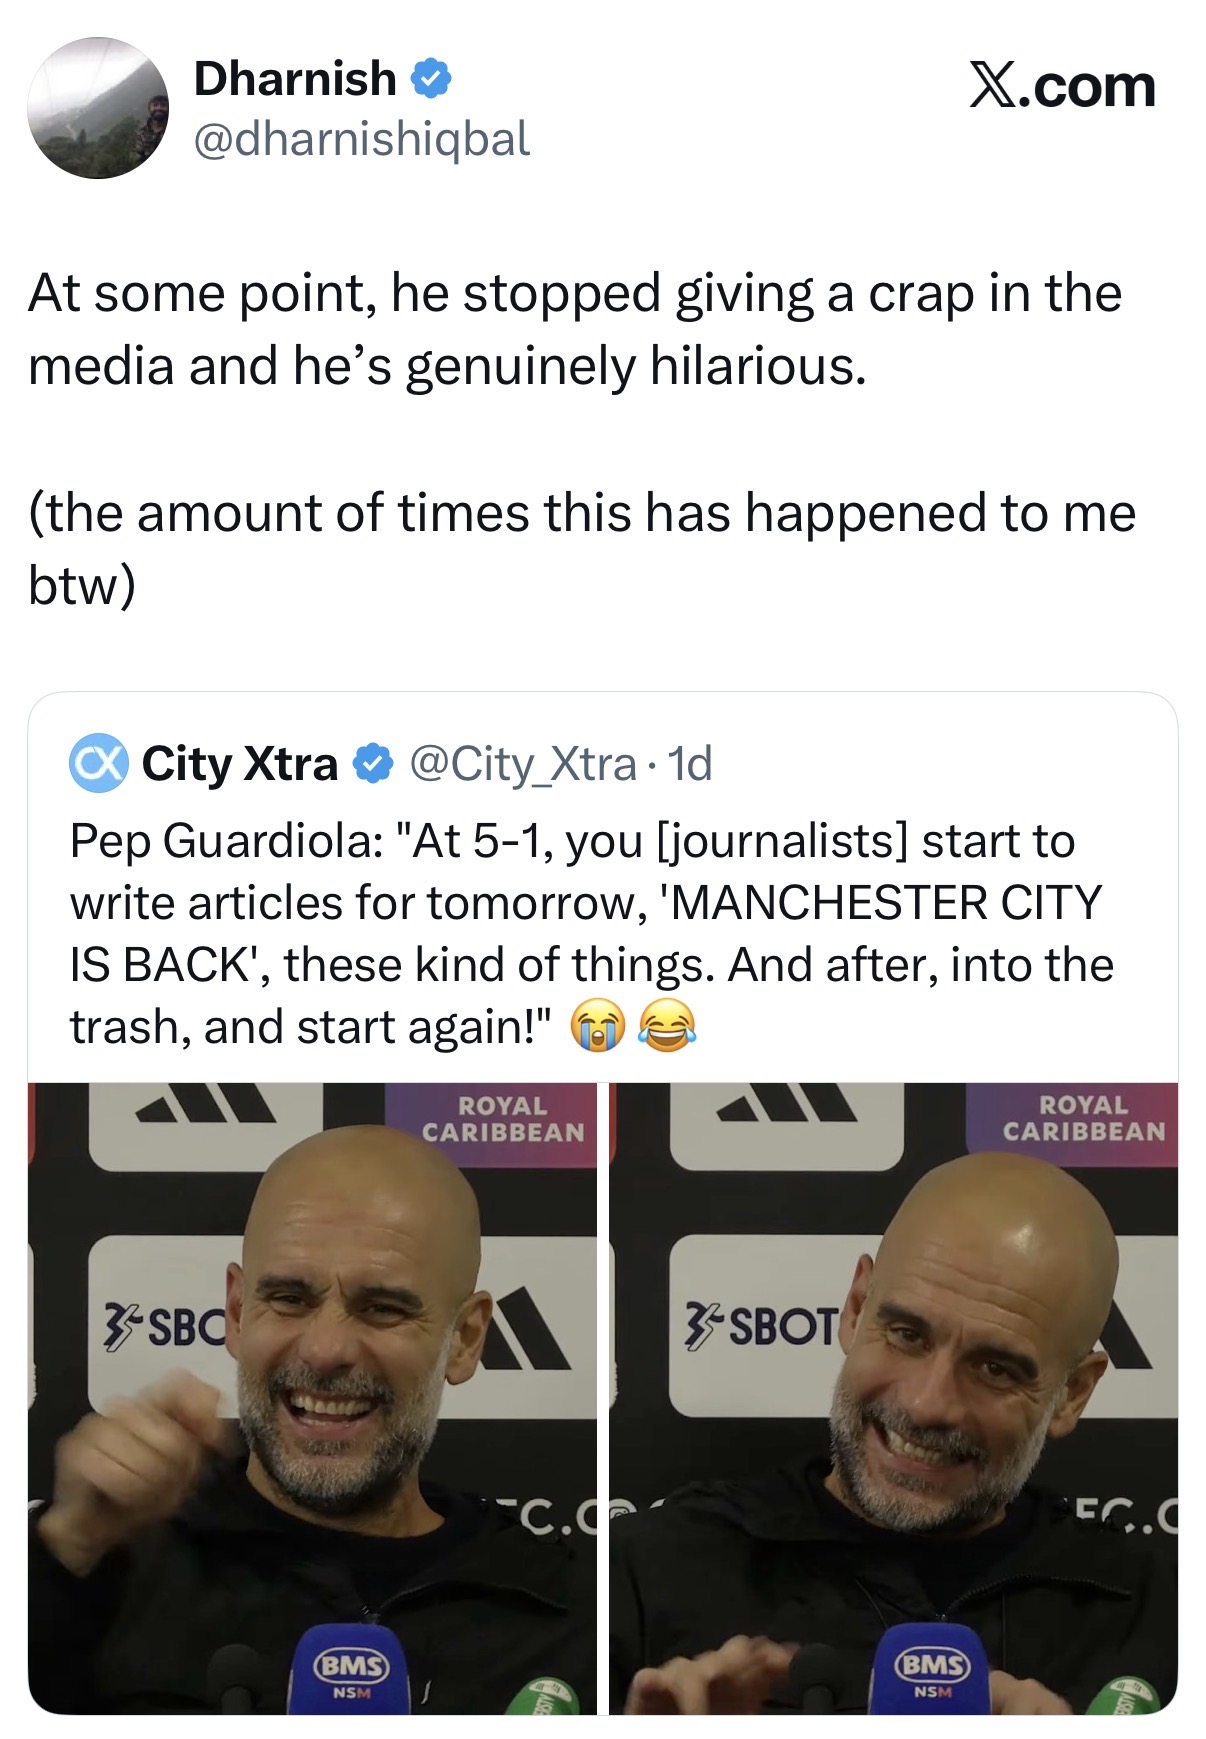1206x1739 pixels.
Task: Open the quoted tweet's 1d timestamp
Action: 689,764
